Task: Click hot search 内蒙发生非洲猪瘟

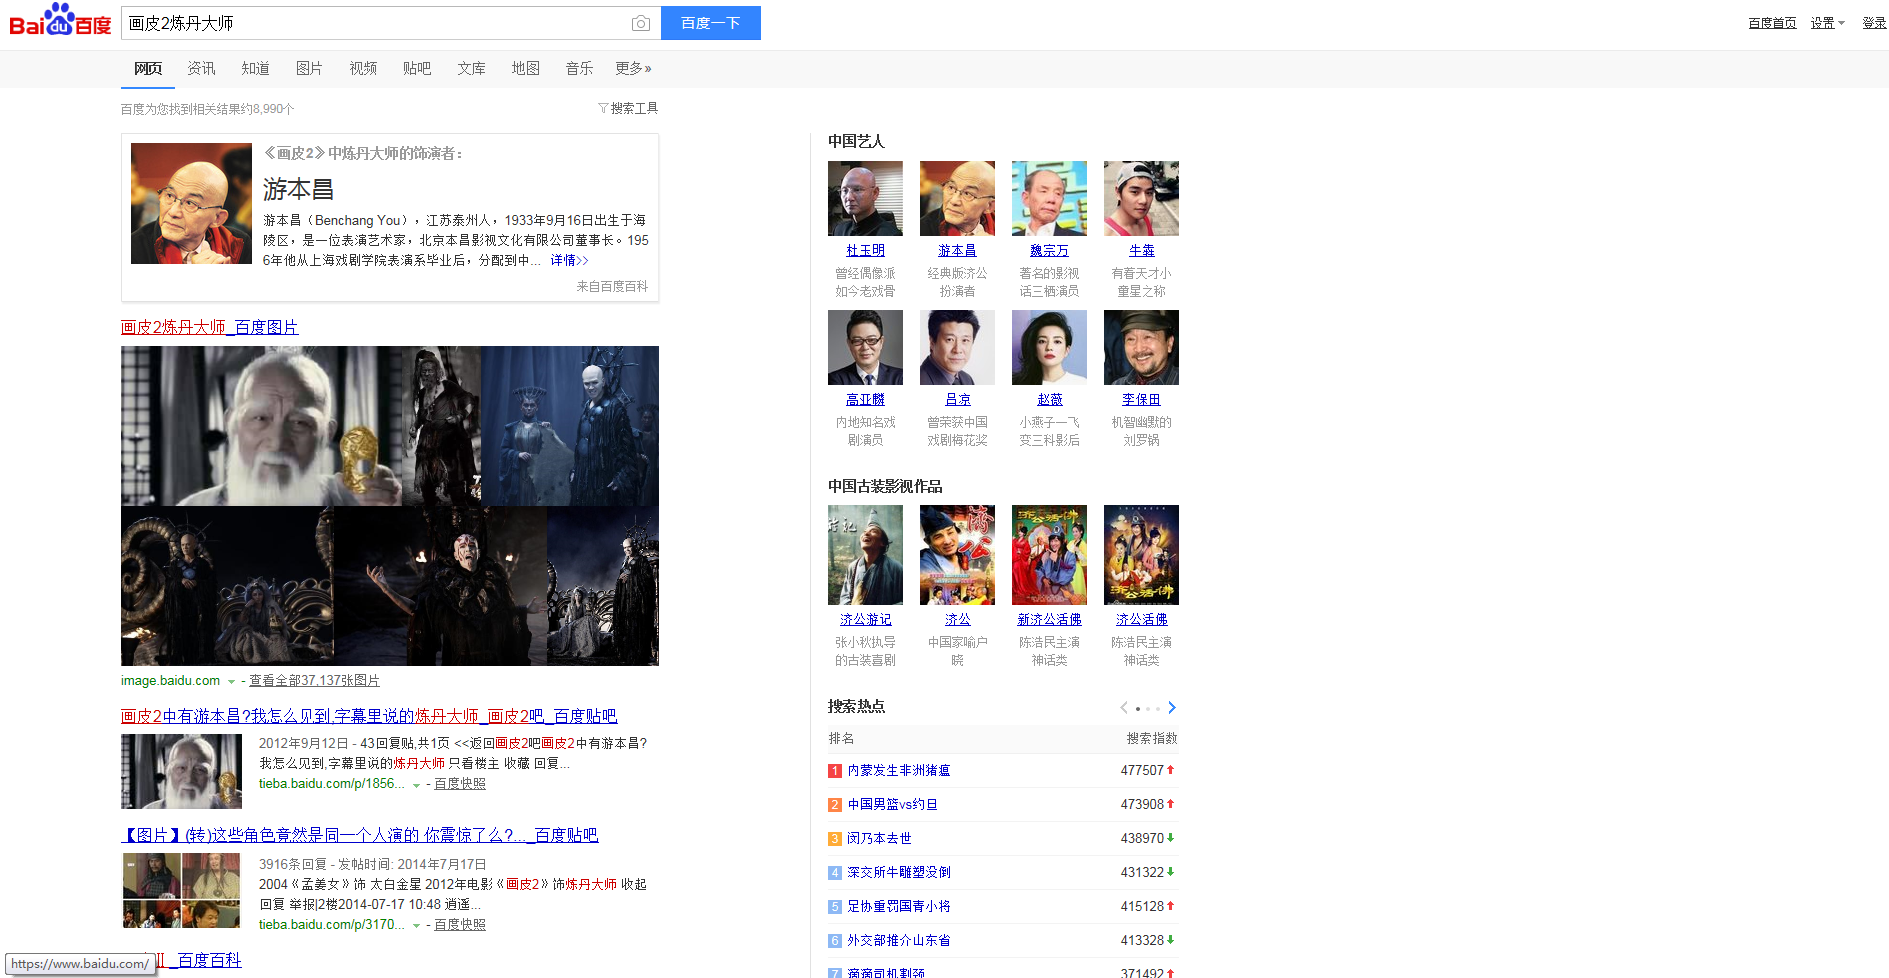Action: tap(899, 771)
